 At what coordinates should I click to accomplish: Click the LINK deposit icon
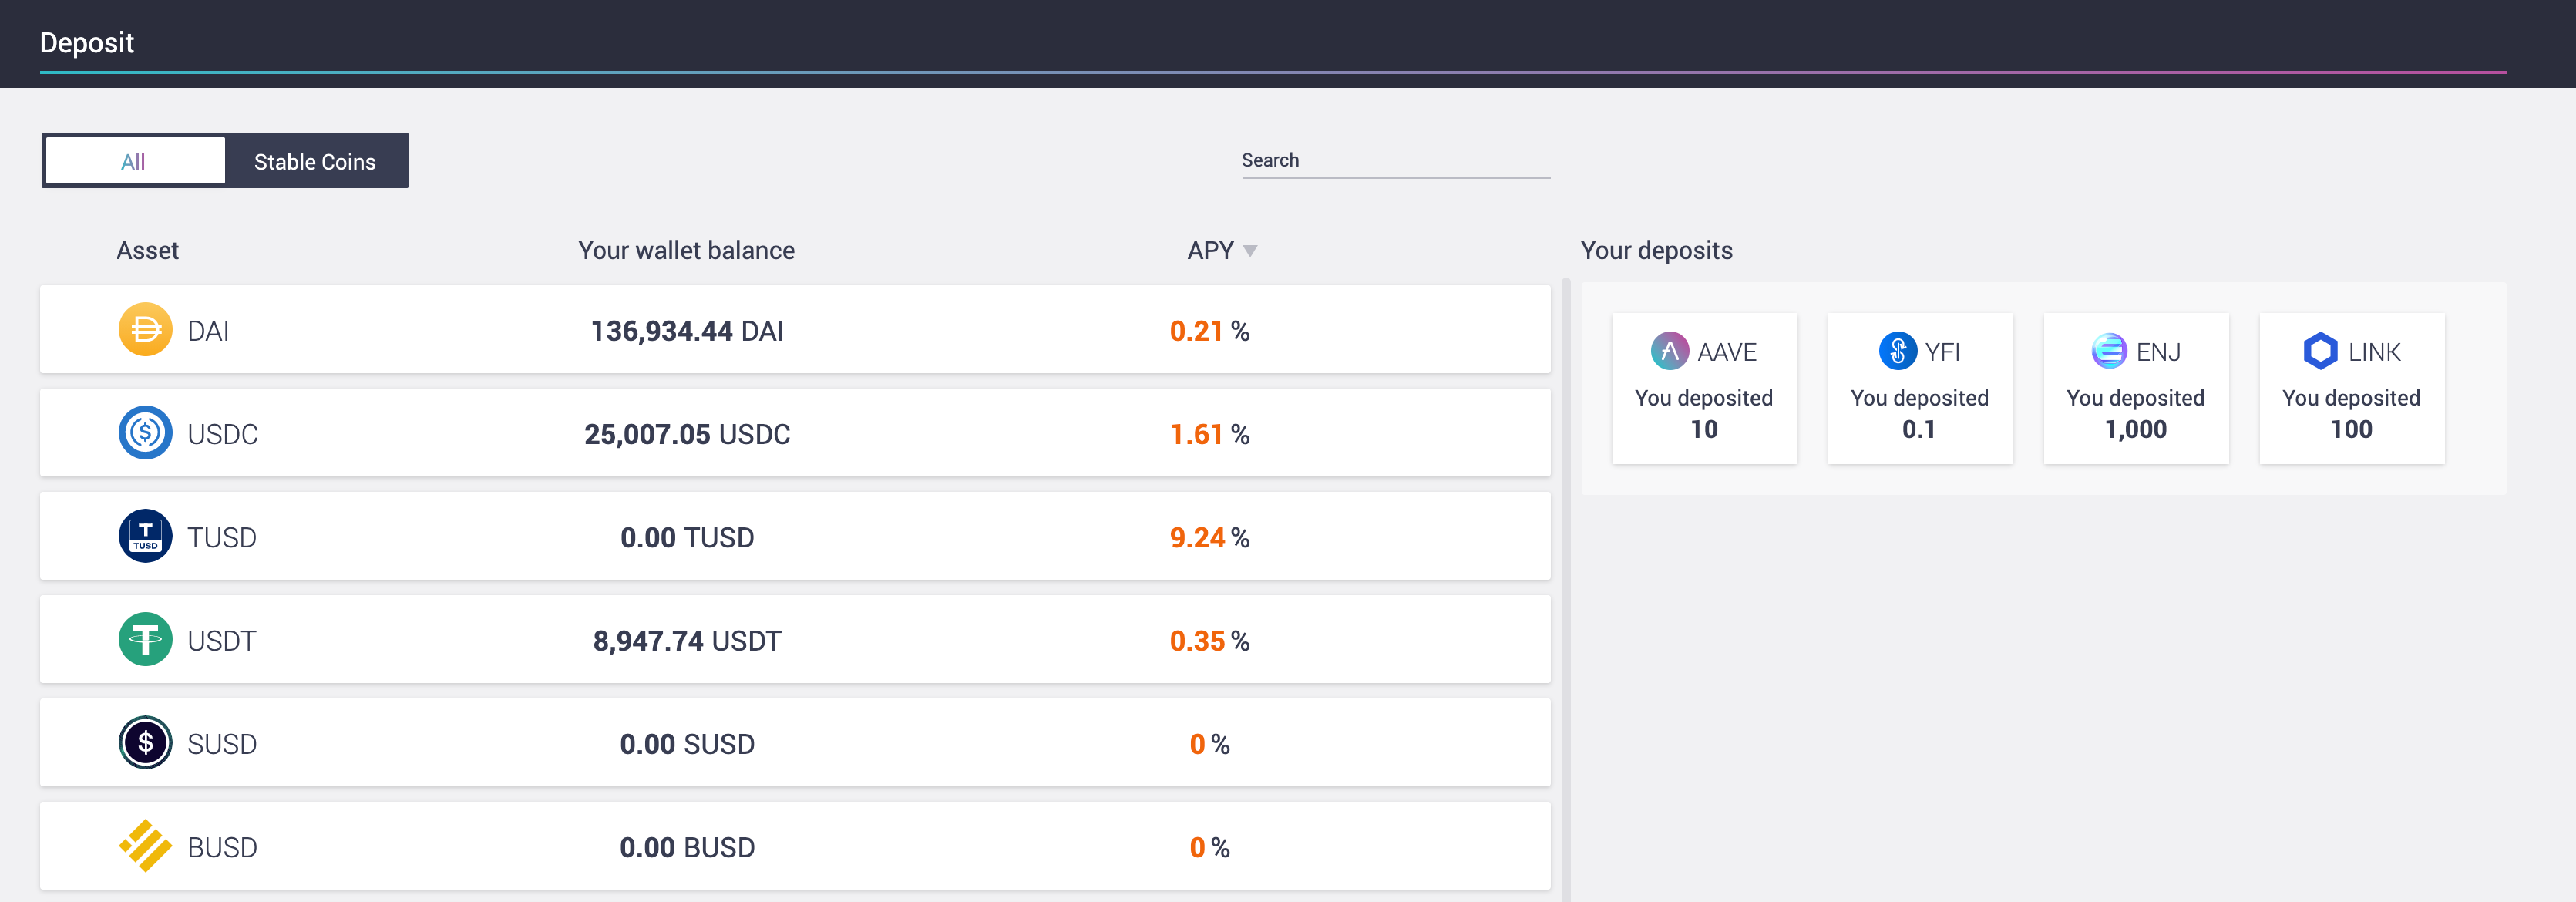click(x=2320, y=351)
